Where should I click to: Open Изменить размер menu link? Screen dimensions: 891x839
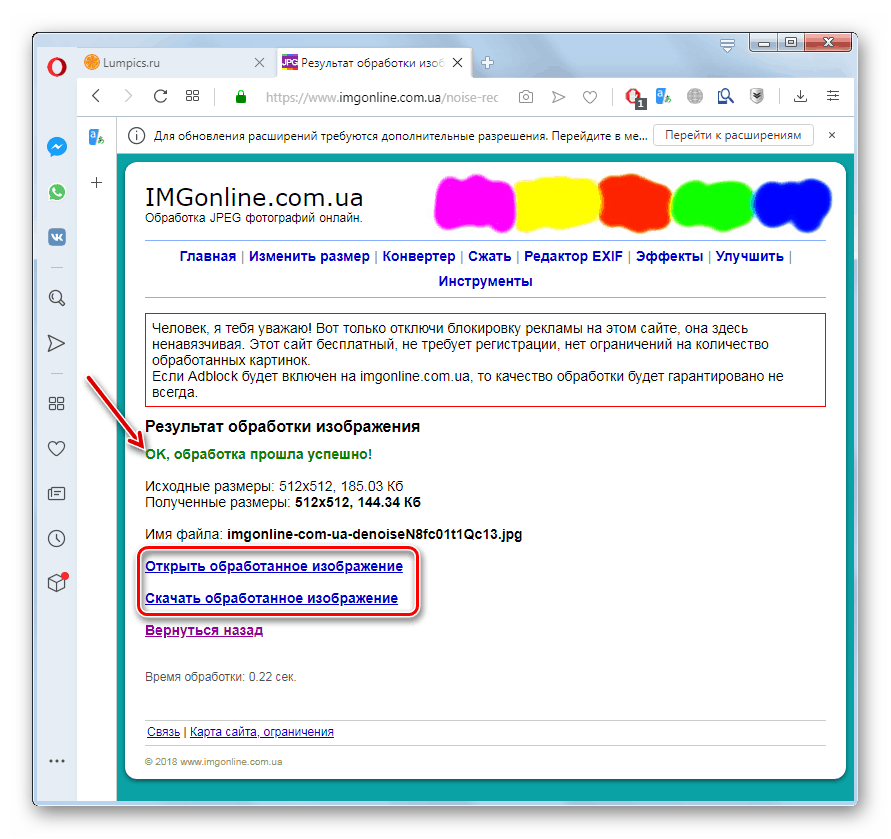pyautogui.click(x=309, y=256)
